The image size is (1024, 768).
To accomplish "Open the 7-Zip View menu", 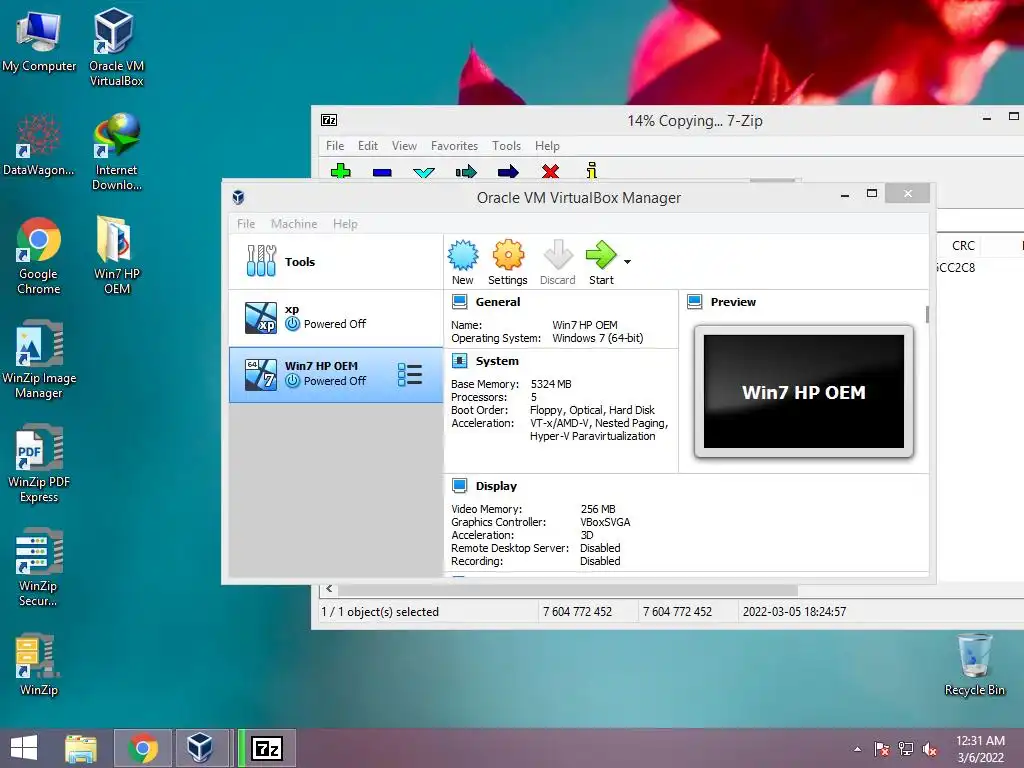I will [404, 146].
